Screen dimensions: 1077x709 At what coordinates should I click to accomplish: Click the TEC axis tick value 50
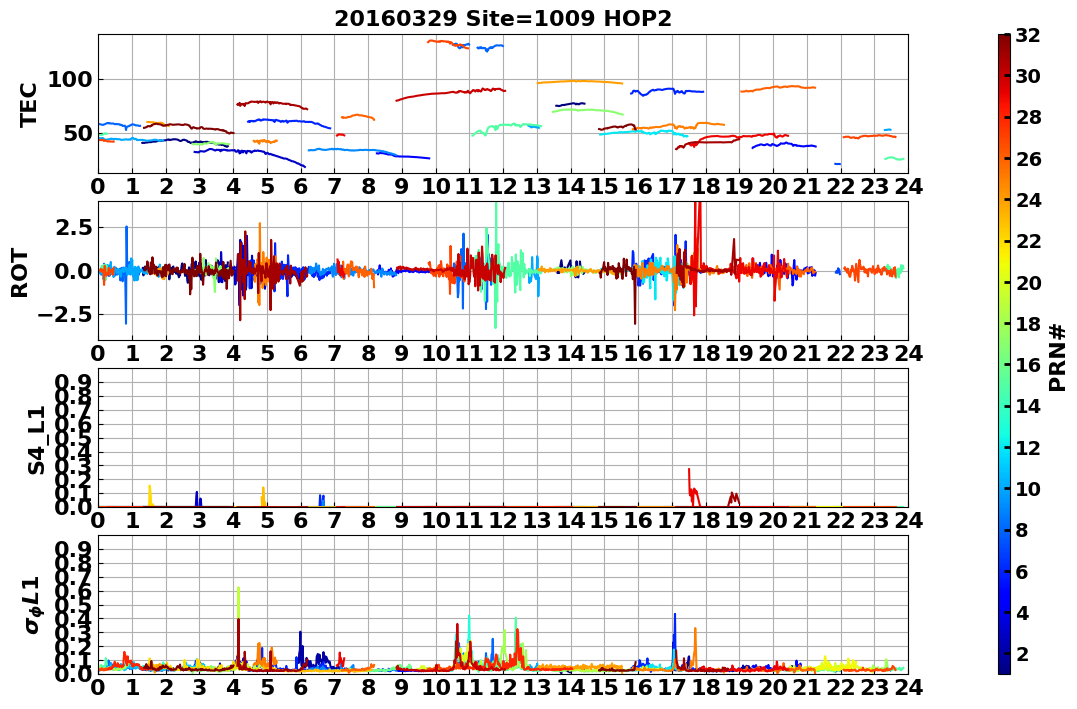(77, 133)
